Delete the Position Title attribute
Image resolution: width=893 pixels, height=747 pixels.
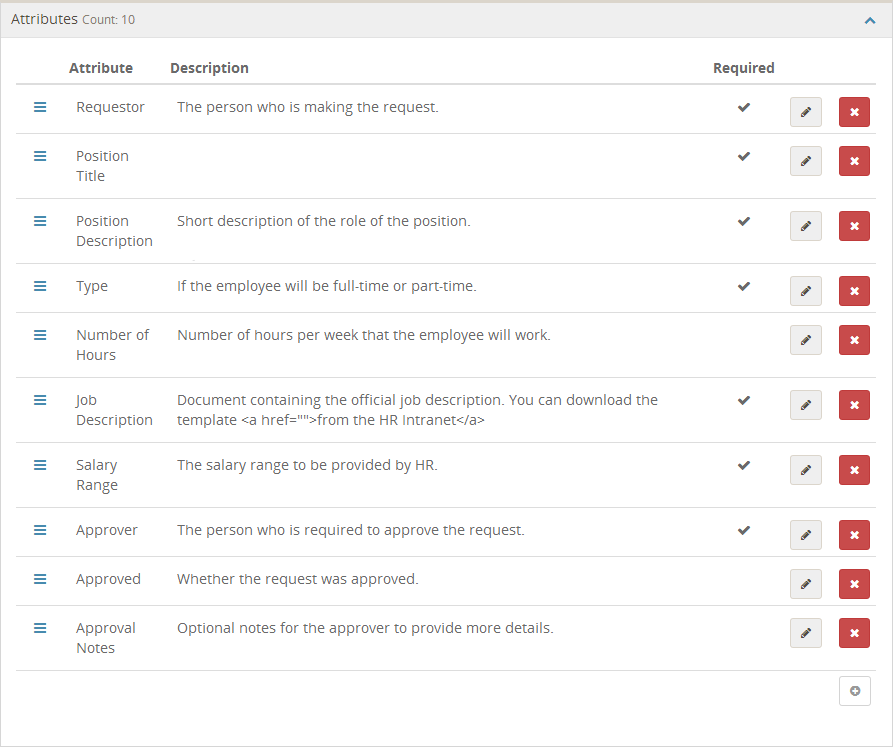[854, 161]
